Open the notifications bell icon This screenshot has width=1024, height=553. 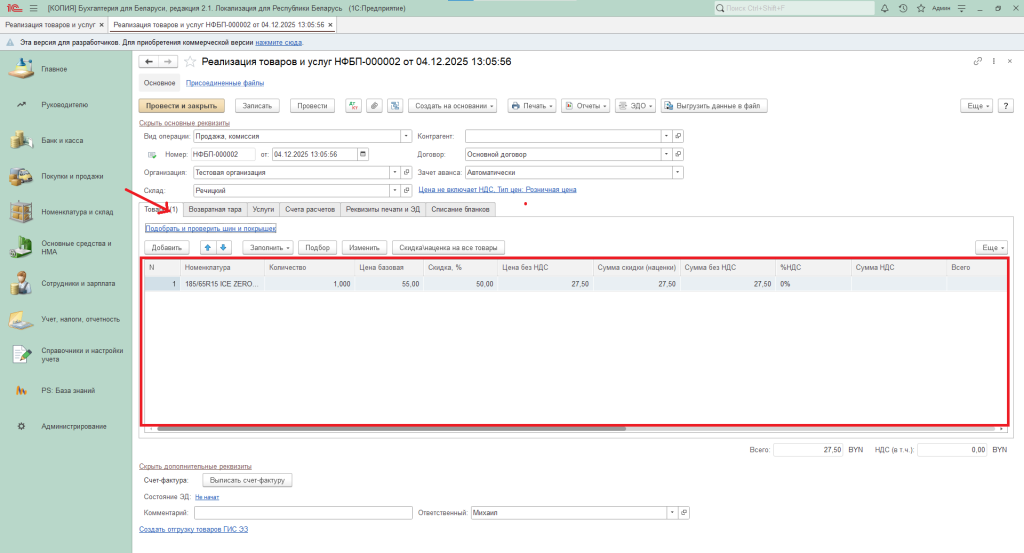(x=885, y=8)
